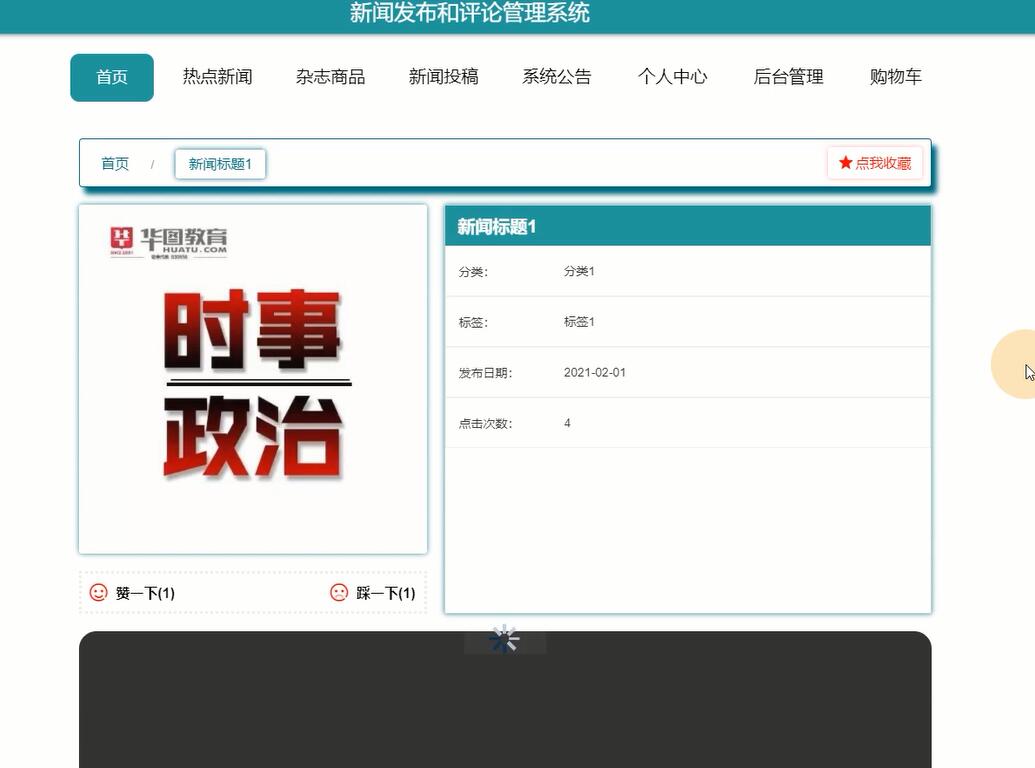Click 踩一下(1) dislike text

tap(385, 593)
